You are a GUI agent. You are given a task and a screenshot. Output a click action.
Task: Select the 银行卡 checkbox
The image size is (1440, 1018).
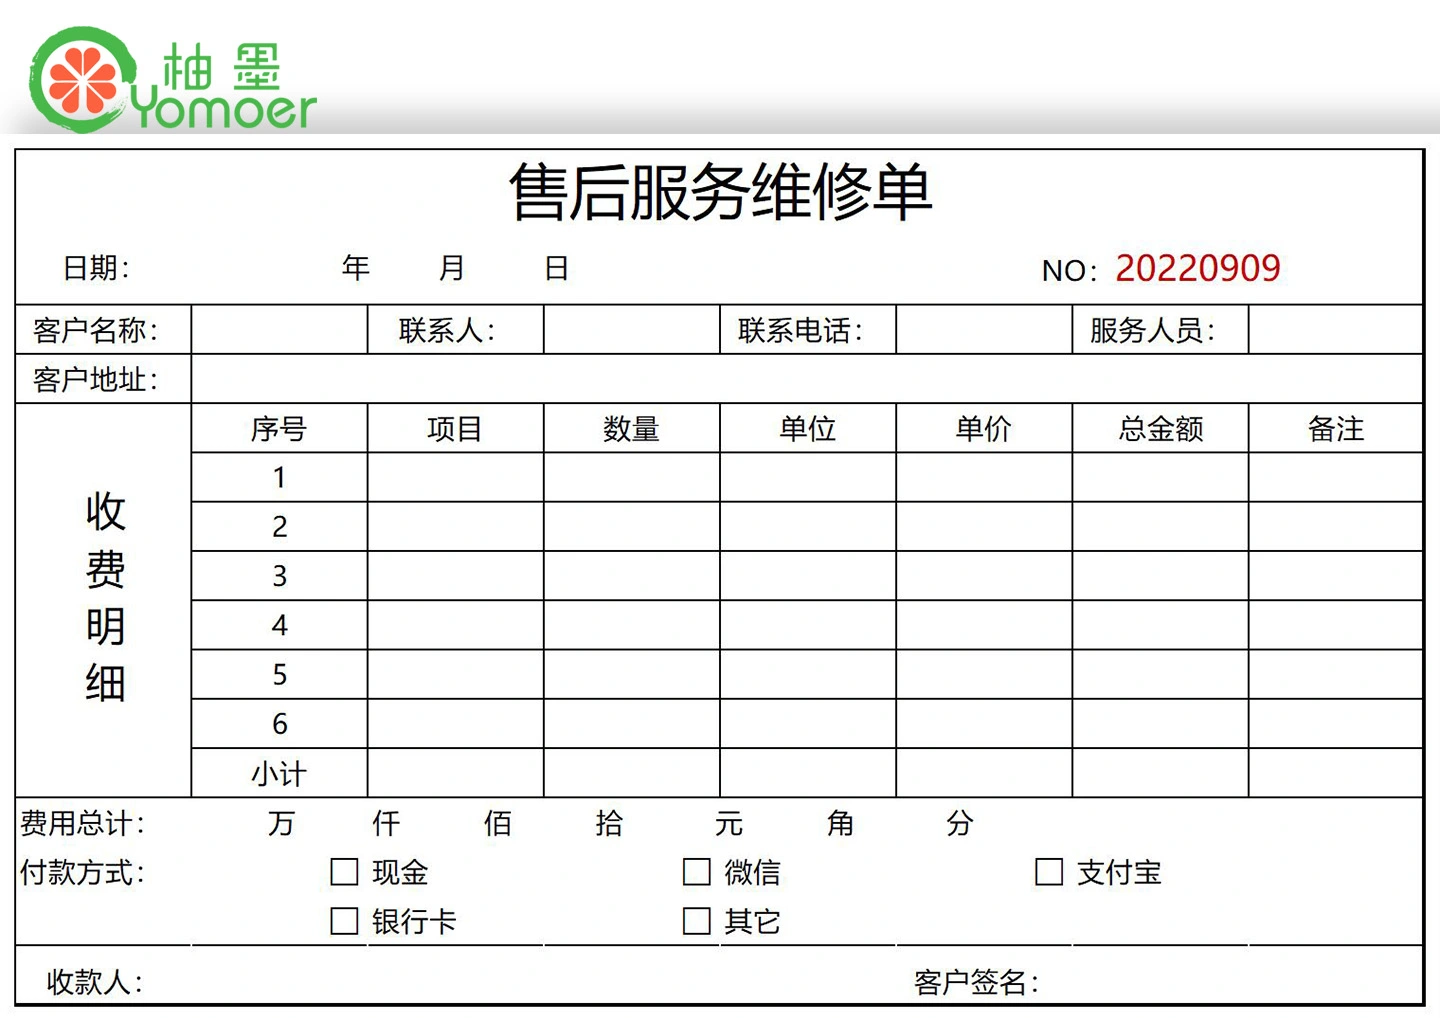pos(344,921)
